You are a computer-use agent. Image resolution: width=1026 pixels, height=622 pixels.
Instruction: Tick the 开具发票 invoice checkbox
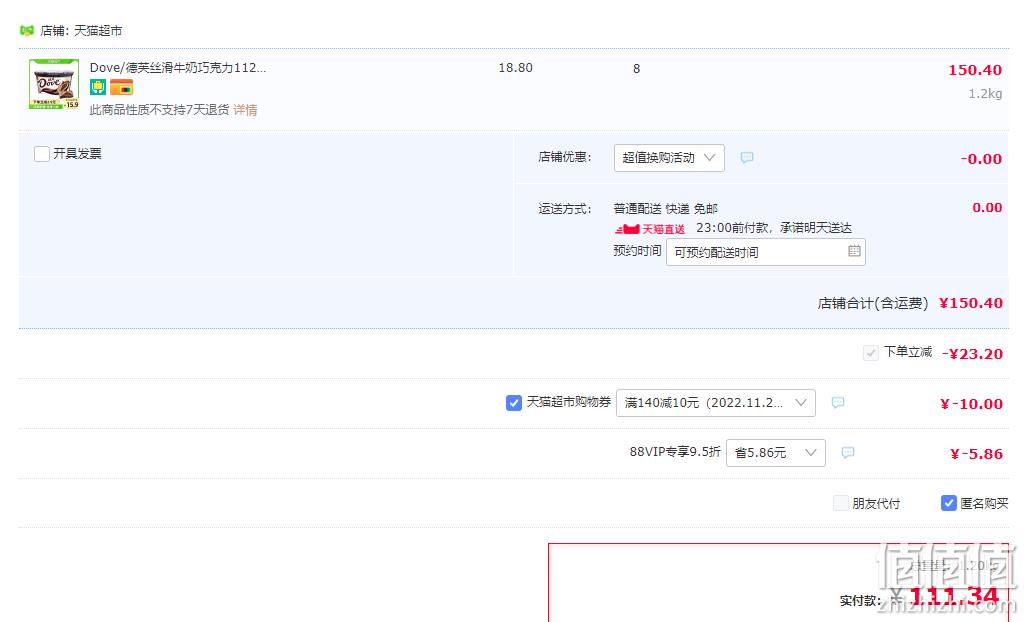[42, 154]
